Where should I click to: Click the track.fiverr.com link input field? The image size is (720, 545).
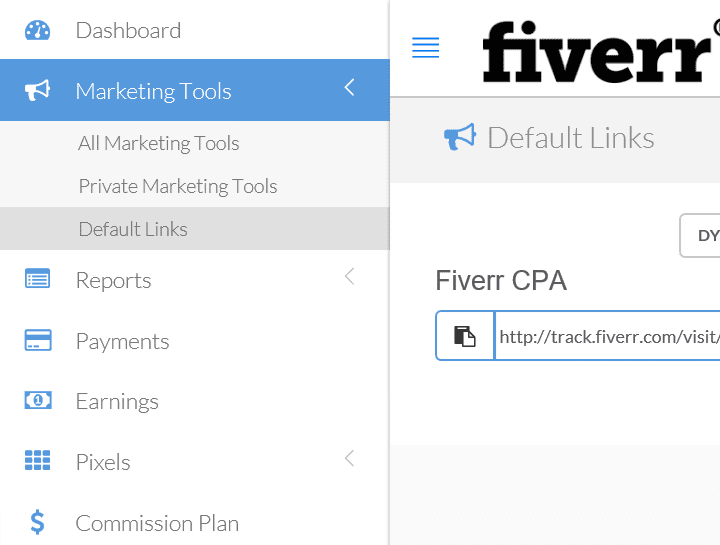(x=607, y=336)
